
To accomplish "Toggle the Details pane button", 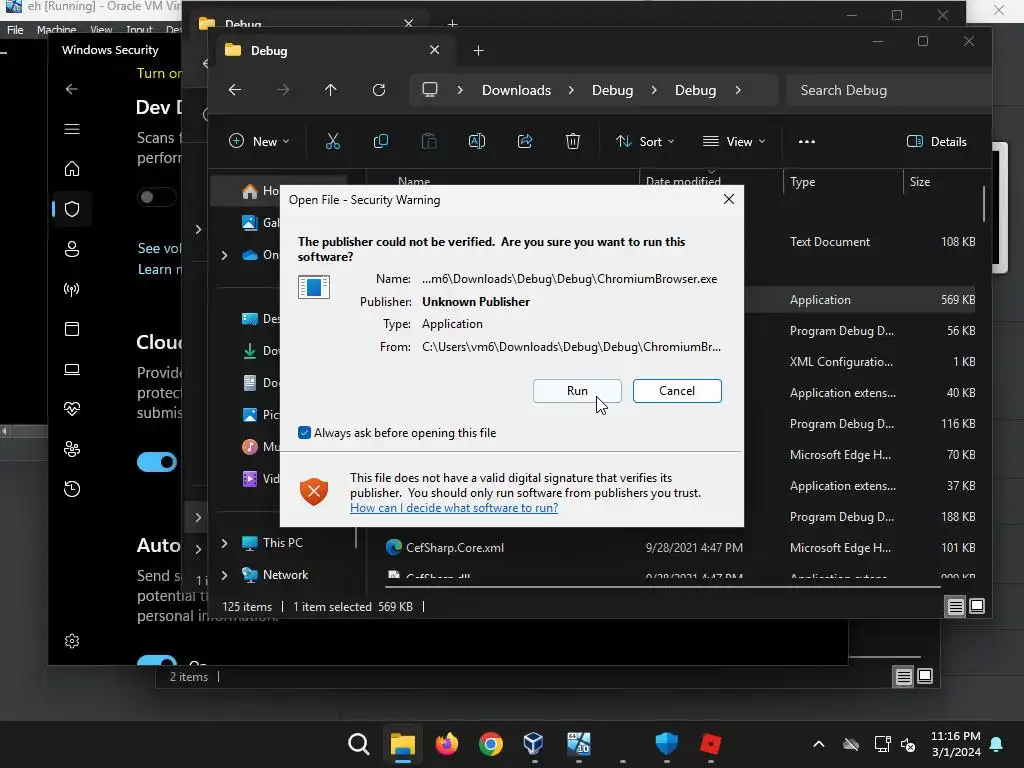I will (x=936, y=141).
